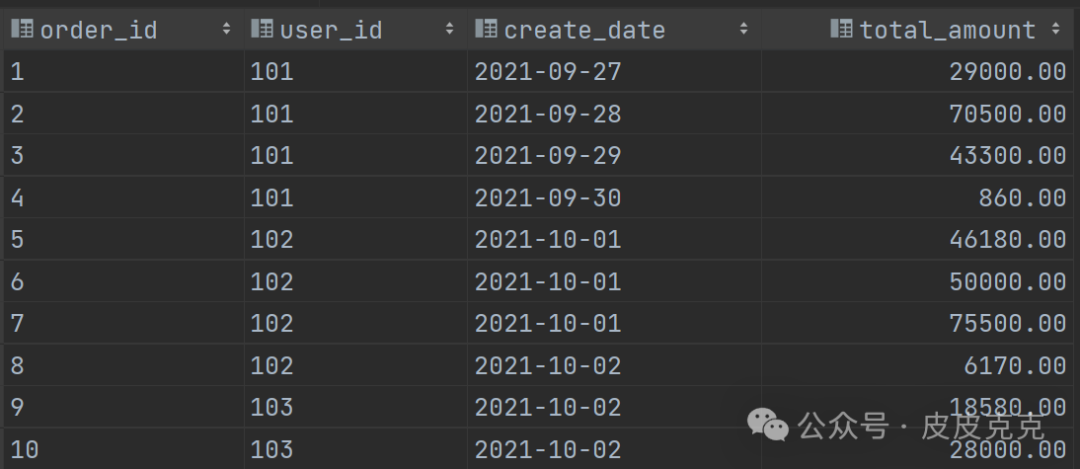Click the total_amount column table icon
Image resolution: width=1080 pixels, height=469 pixels.
pos(842,30)
